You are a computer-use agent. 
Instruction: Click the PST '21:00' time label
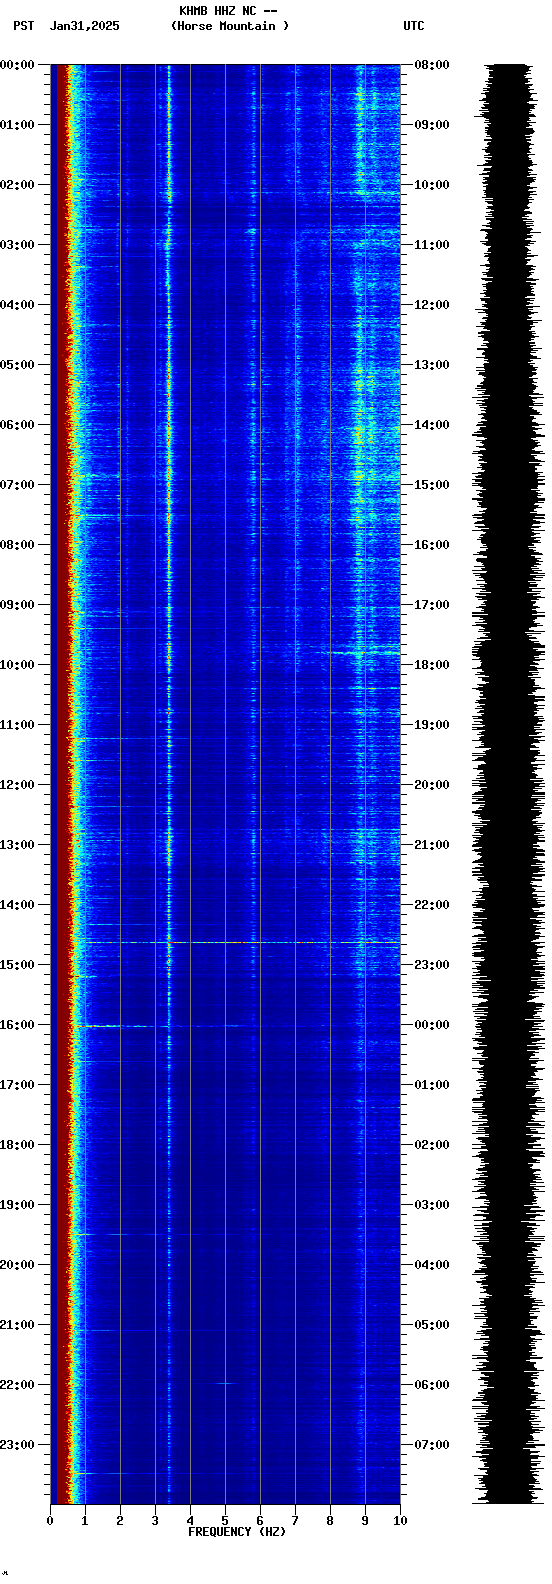[17, 1325]
